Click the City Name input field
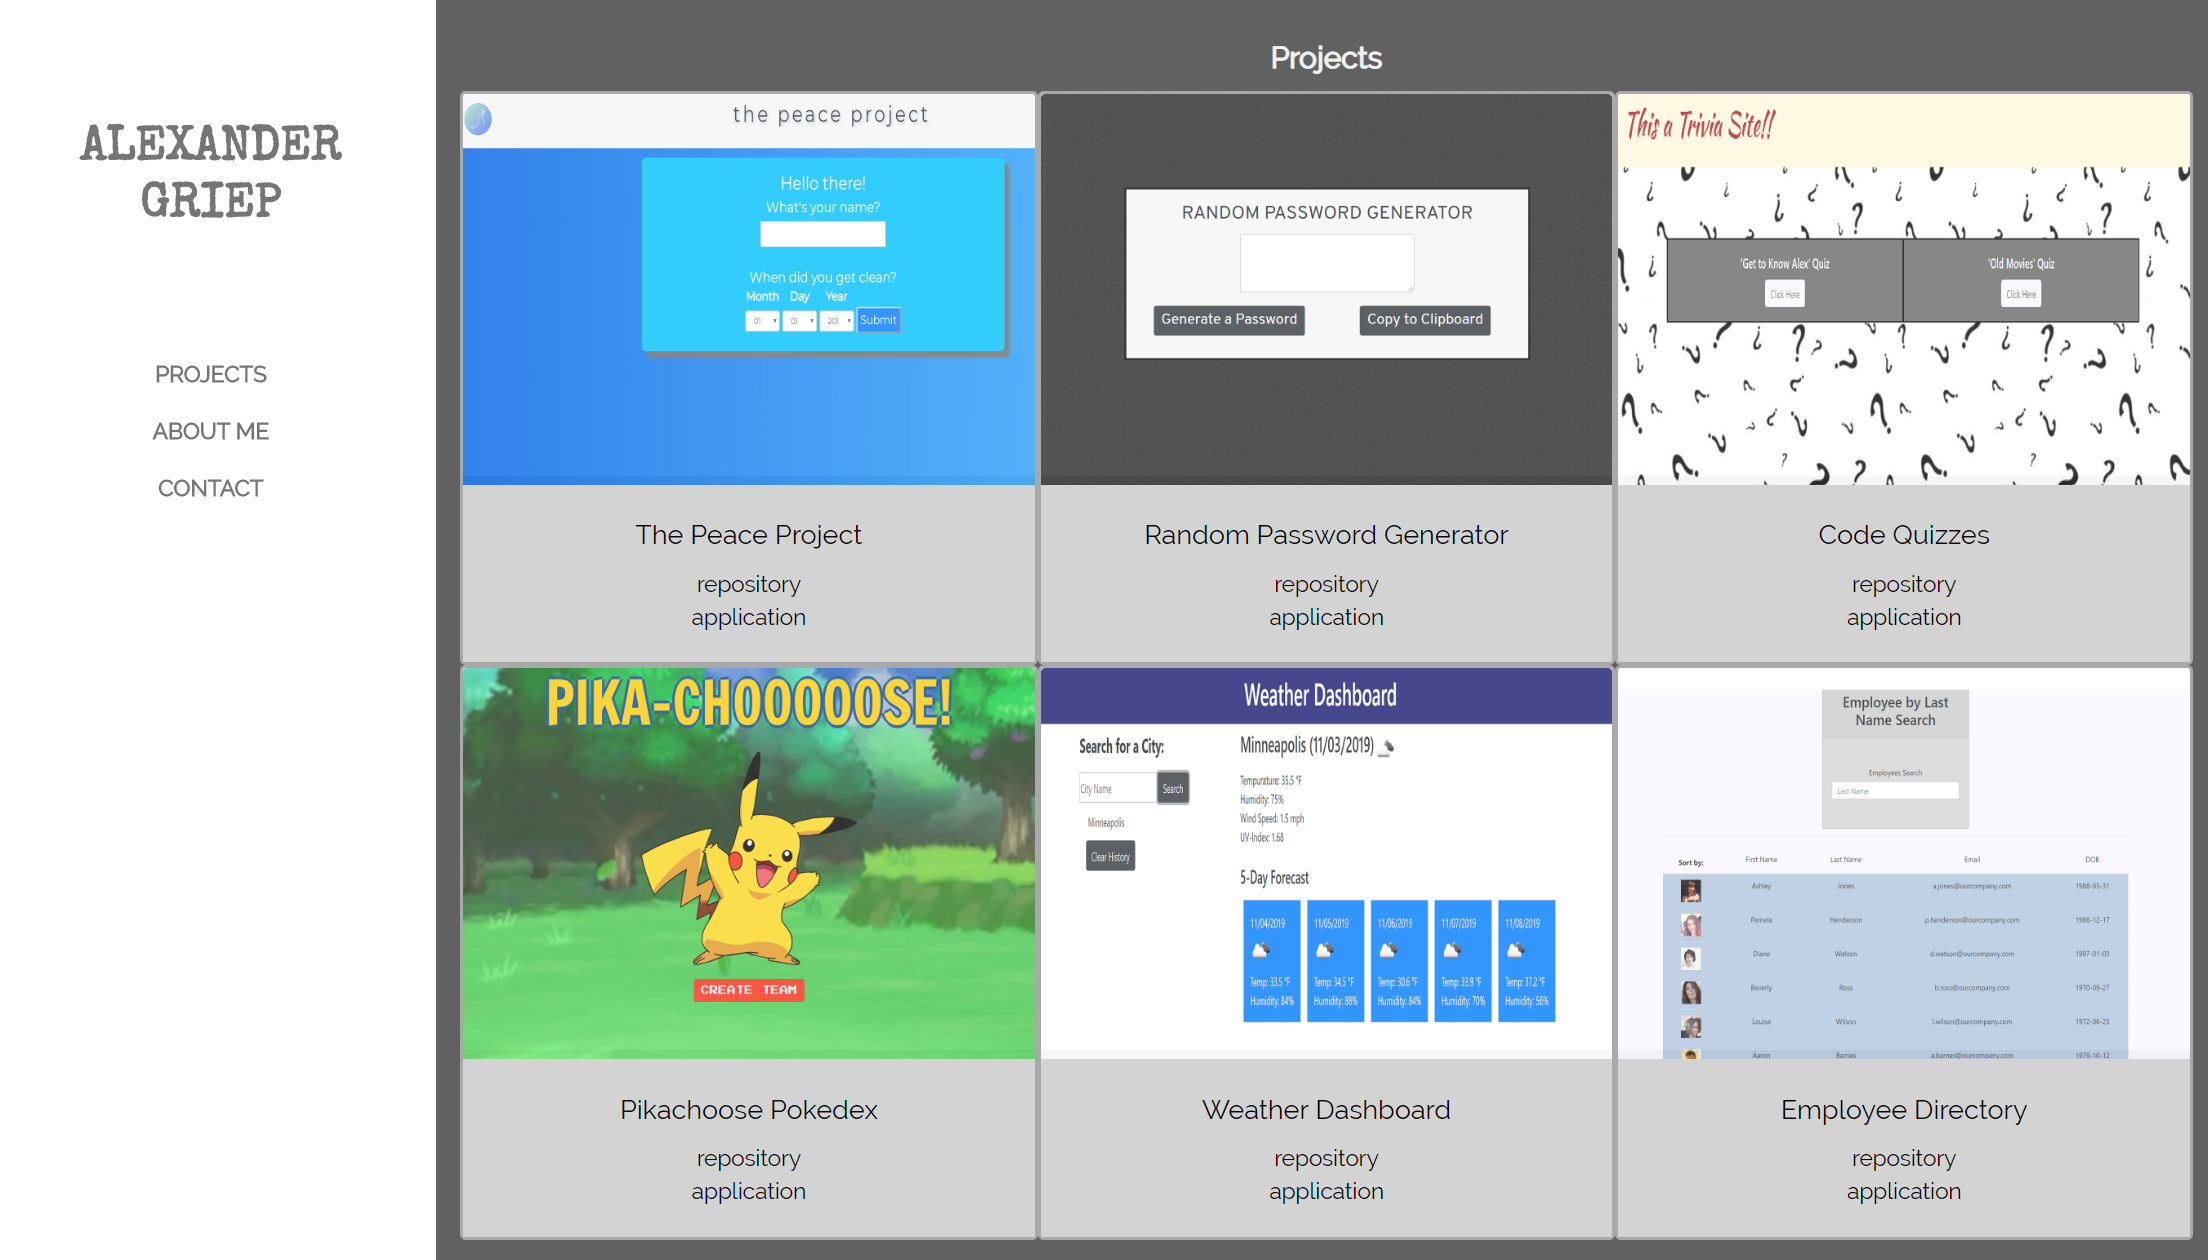Screen dimensions: 2208x1260 [1116, 788]
